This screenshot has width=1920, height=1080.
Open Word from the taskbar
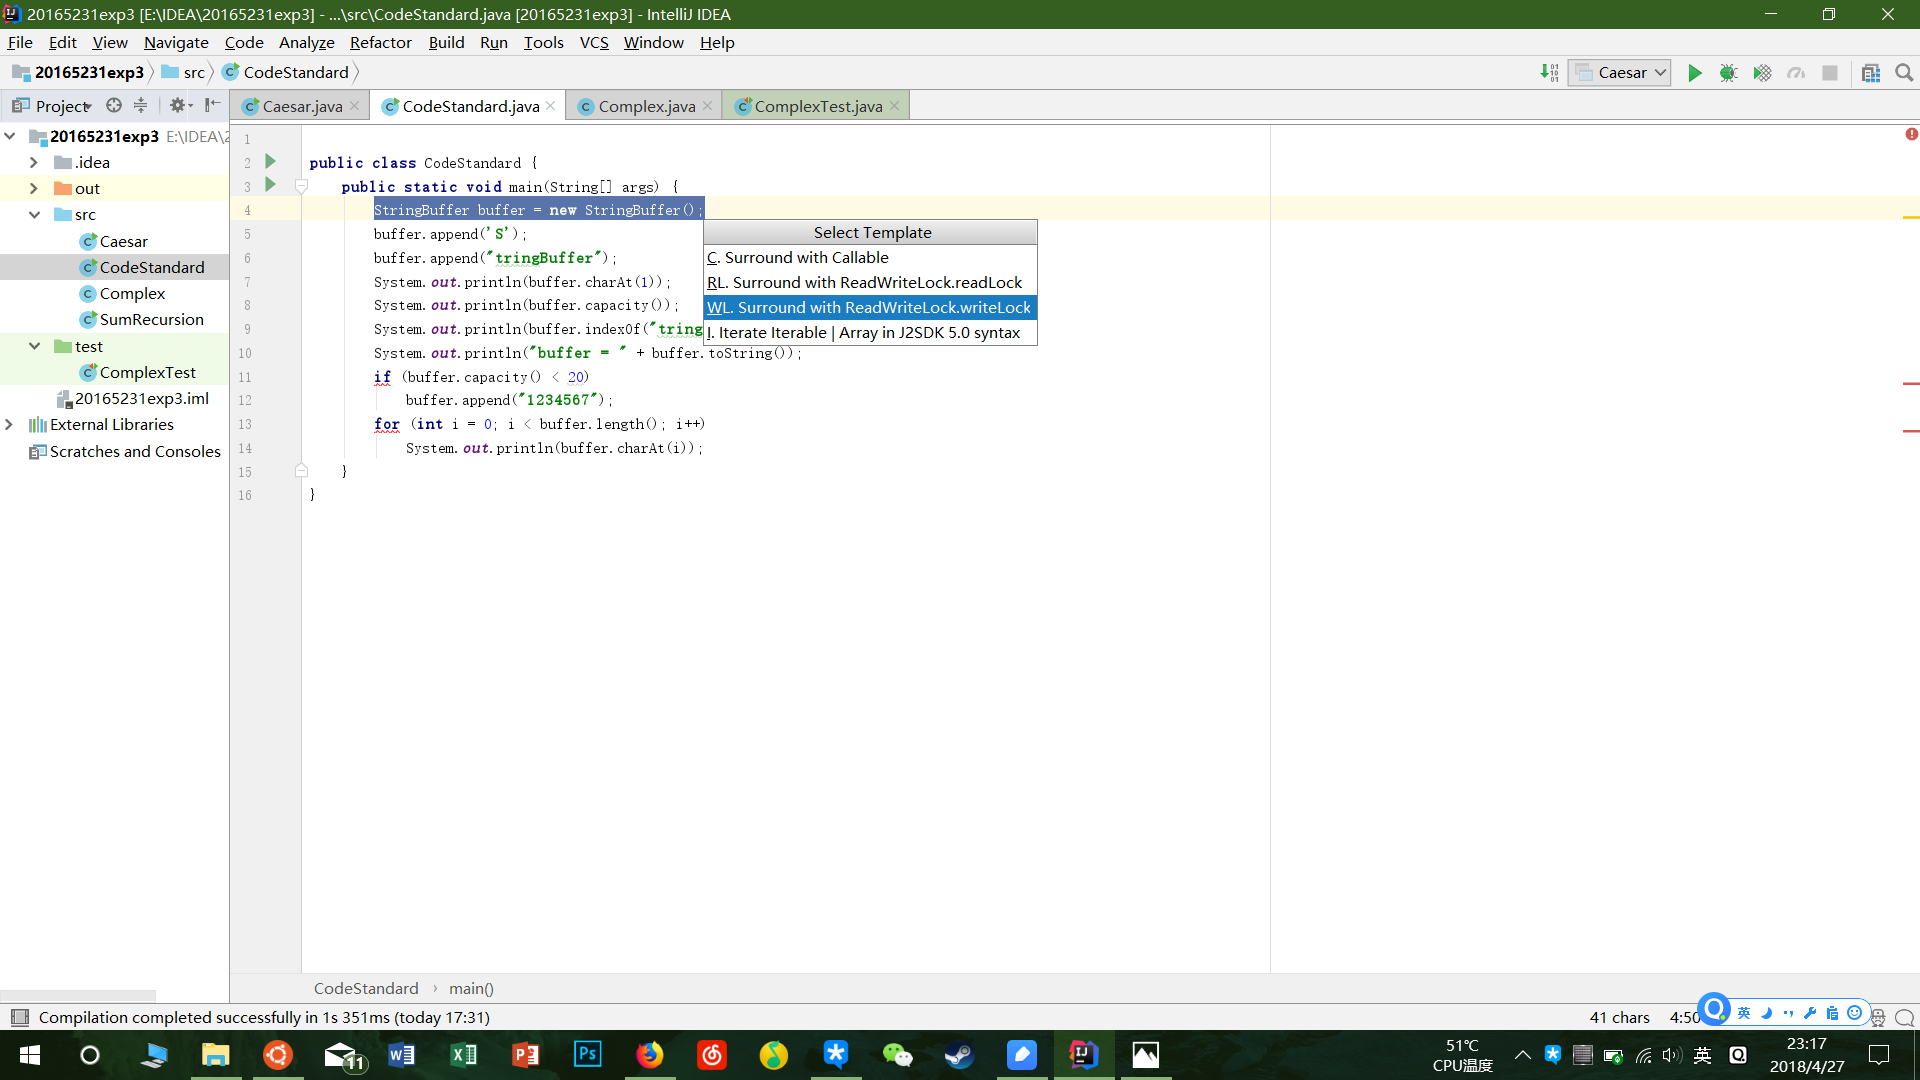pos(402,1055)
